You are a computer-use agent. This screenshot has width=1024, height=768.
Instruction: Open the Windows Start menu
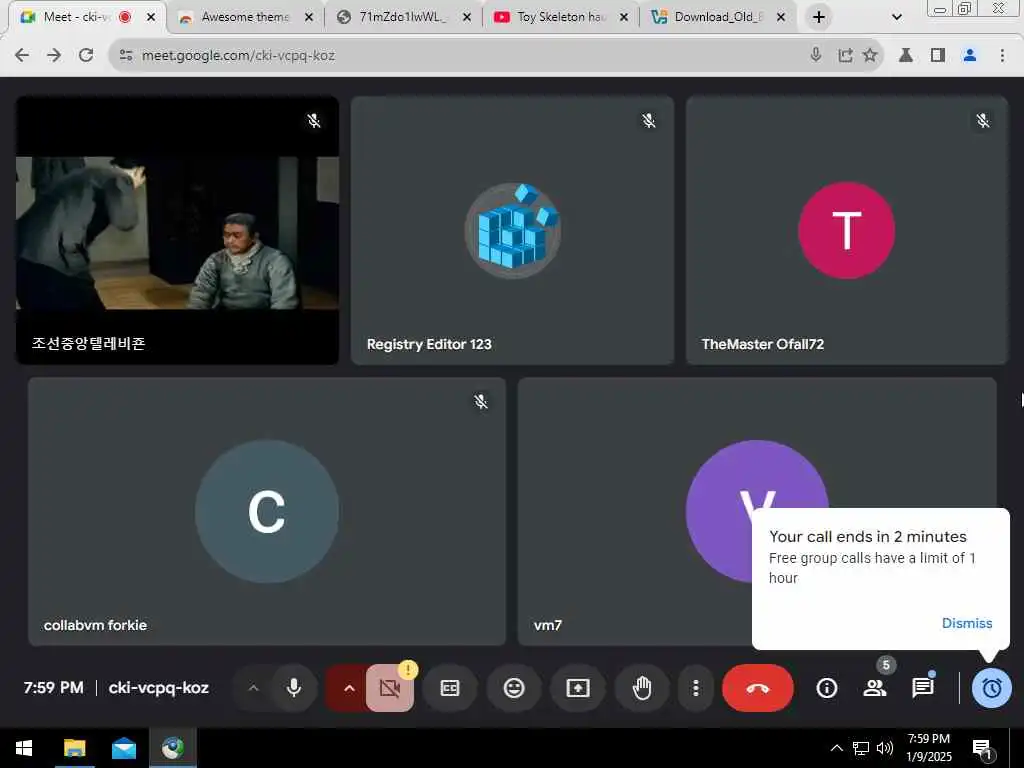[x=24, y=748]
